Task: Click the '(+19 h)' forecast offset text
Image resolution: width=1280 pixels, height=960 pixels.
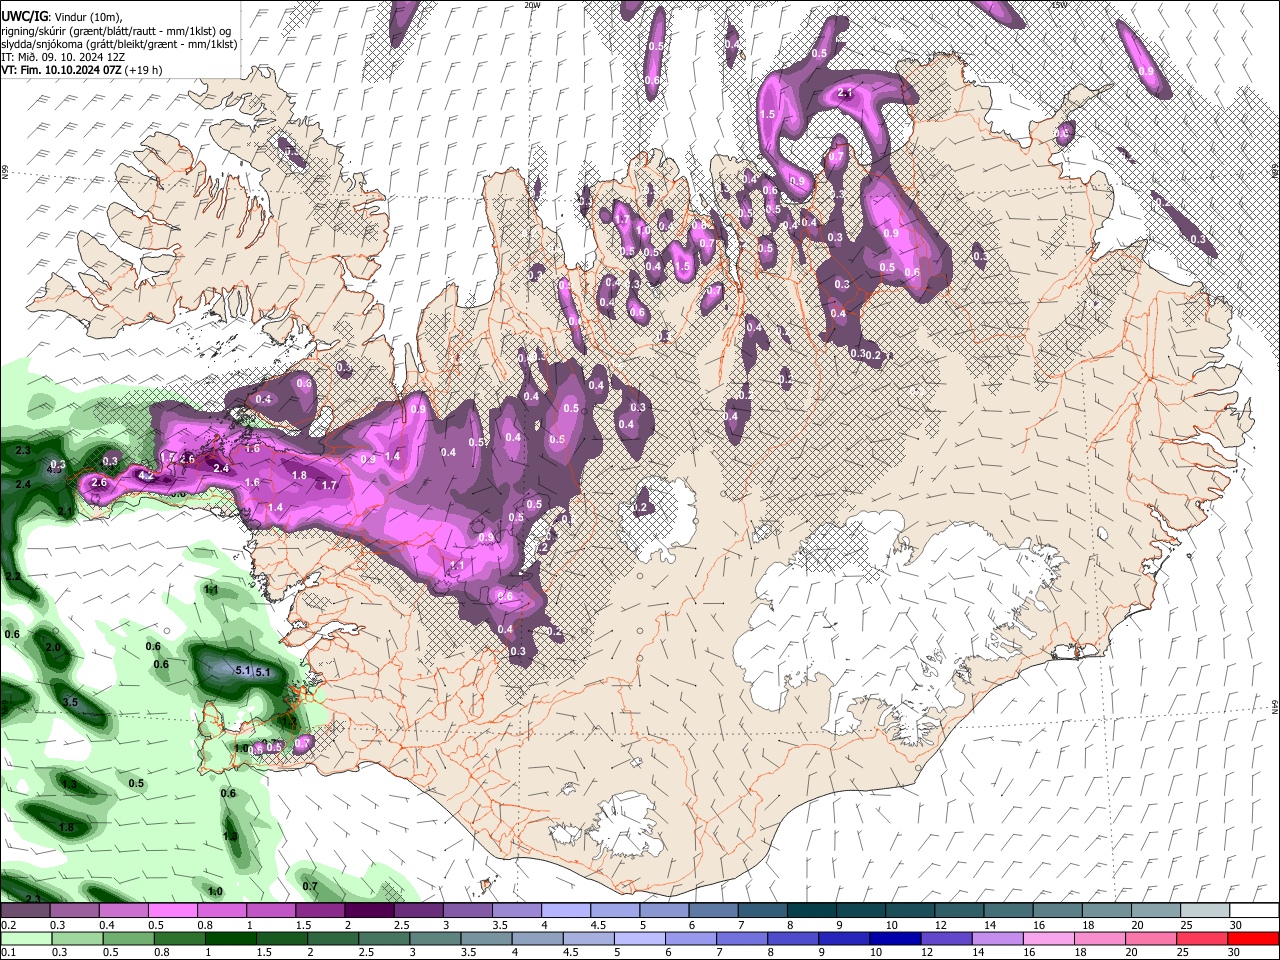Action: tap(143, 70)
